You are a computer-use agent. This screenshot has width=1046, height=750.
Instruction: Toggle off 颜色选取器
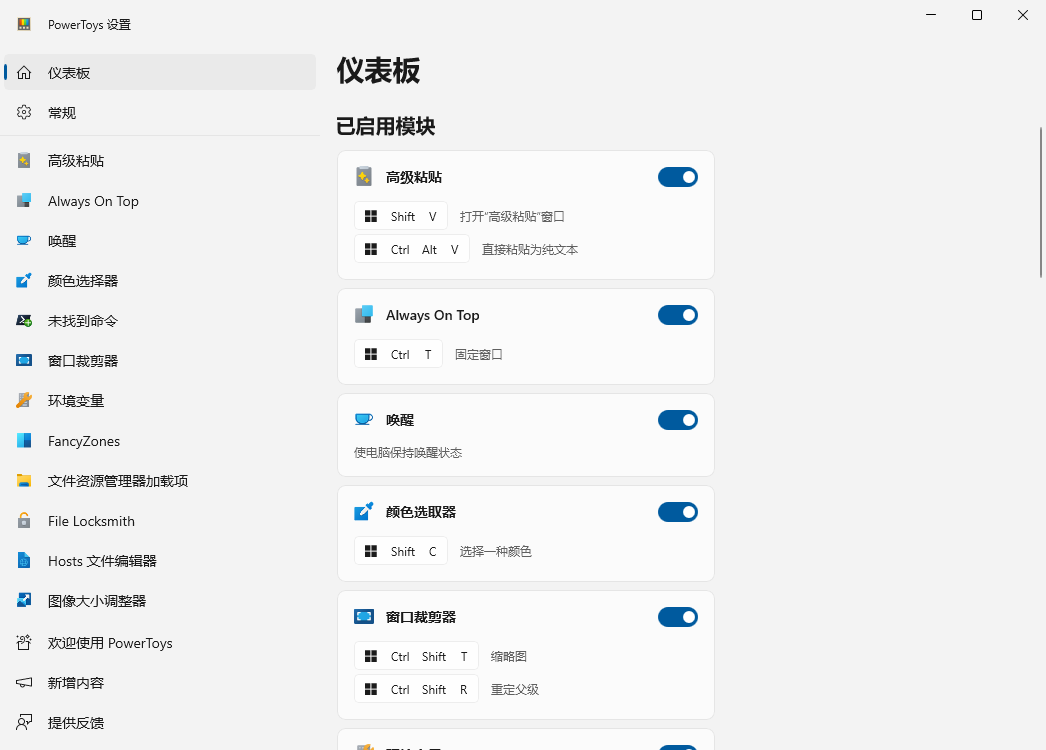click(678, 511)
